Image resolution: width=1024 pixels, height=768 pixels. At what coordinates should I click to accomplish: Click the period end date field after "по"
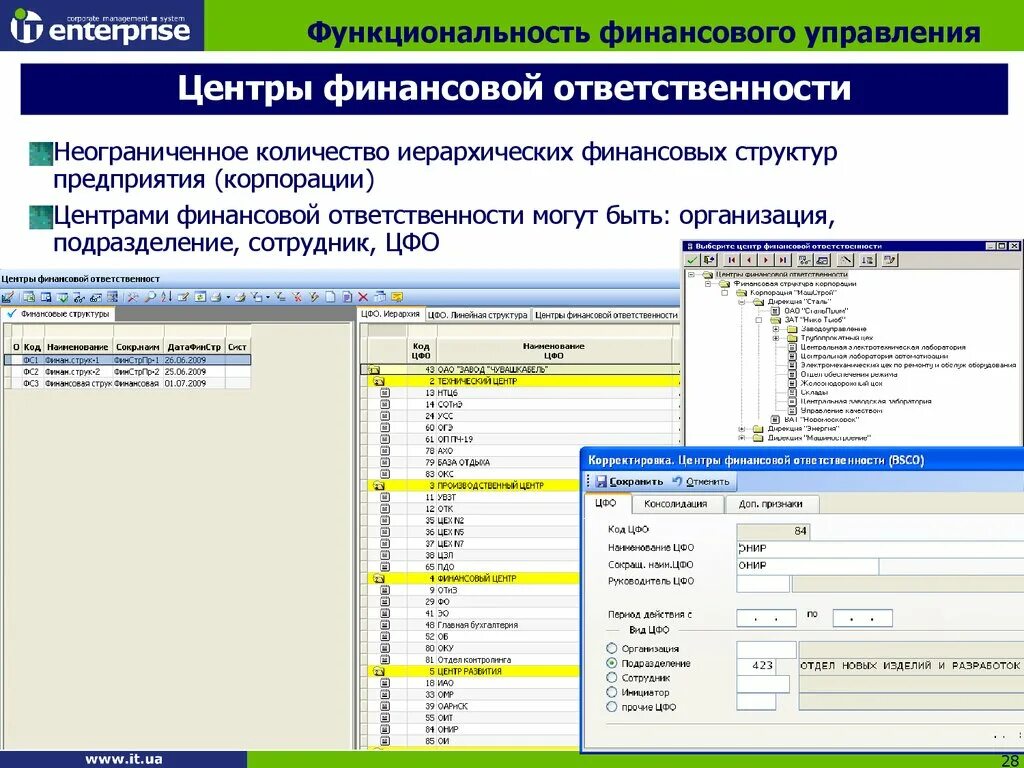tap(862, 617)
